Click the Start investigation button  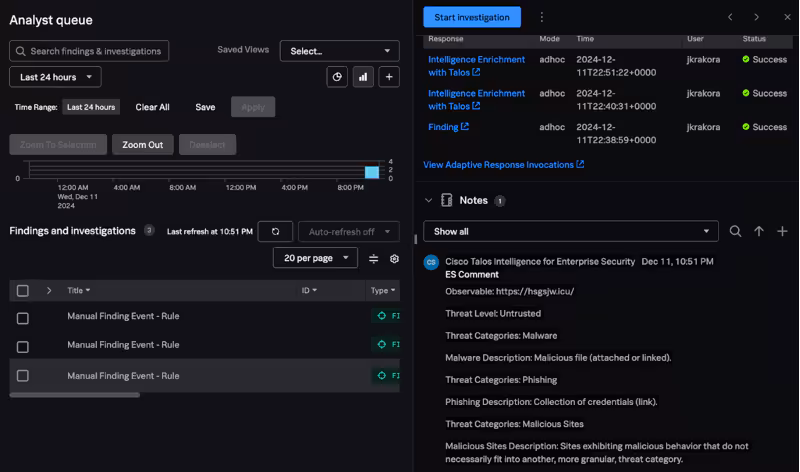coord(472,17)
